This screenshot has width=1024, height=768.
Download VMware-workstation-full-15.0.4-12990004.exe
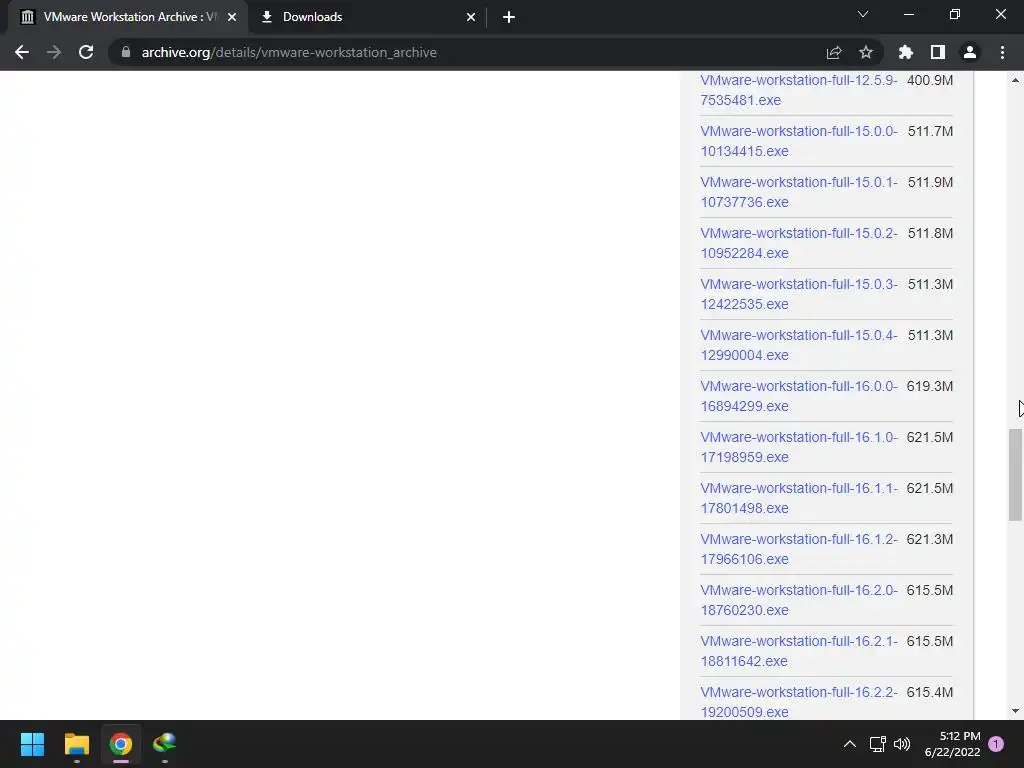799,345
